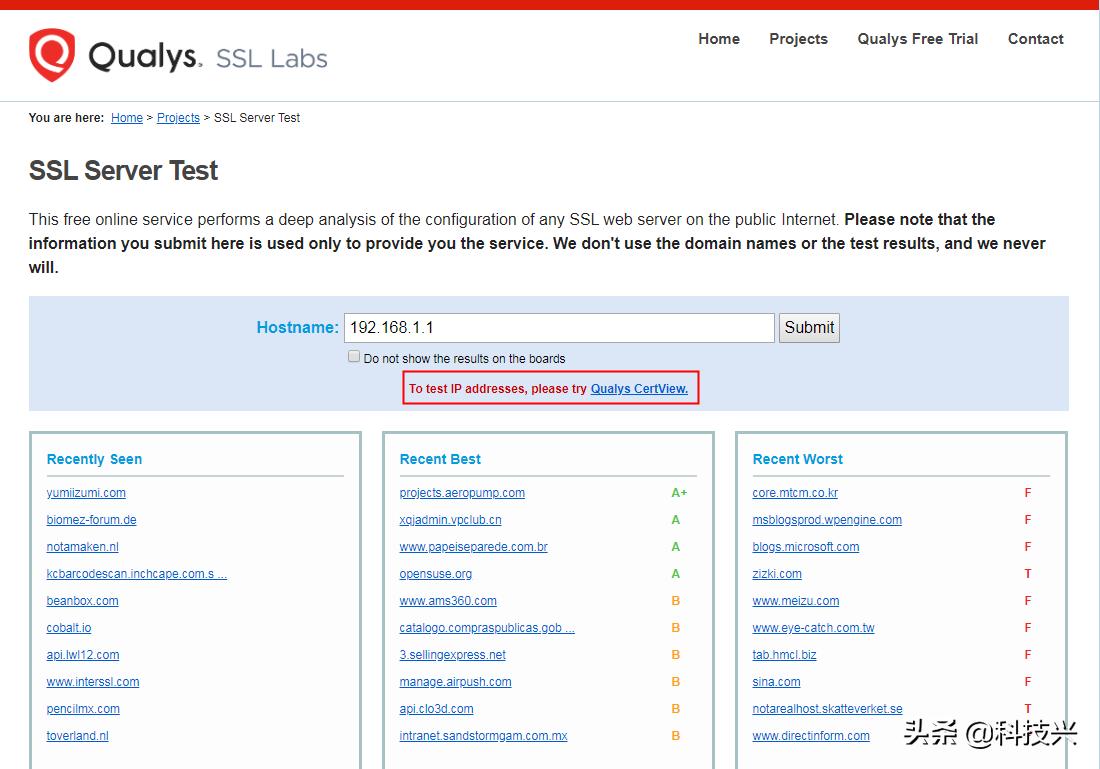Viewport: 1100px width, 769px height.
Task: Open pencilmx.com in Recently Seen
Action: pyautogui.click(x=83, y=709)
